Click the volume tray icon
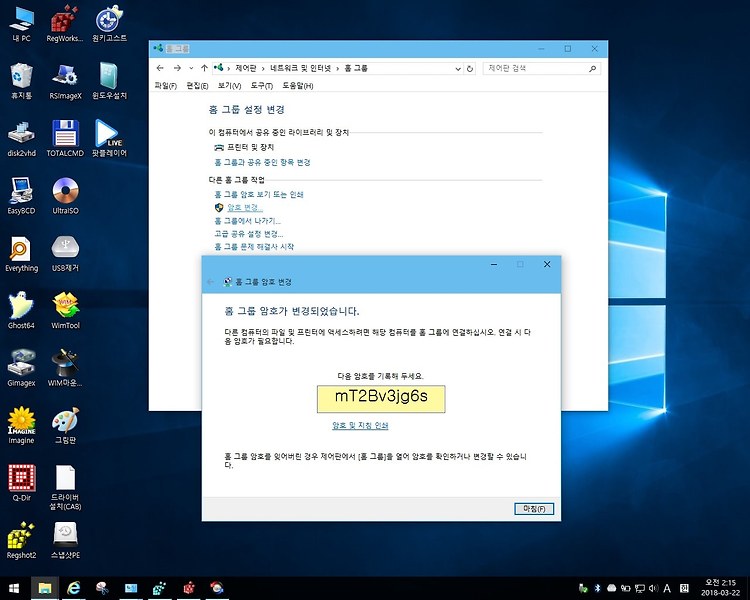The width and height of the screenshot is (750, 600). tap(653, 588)
